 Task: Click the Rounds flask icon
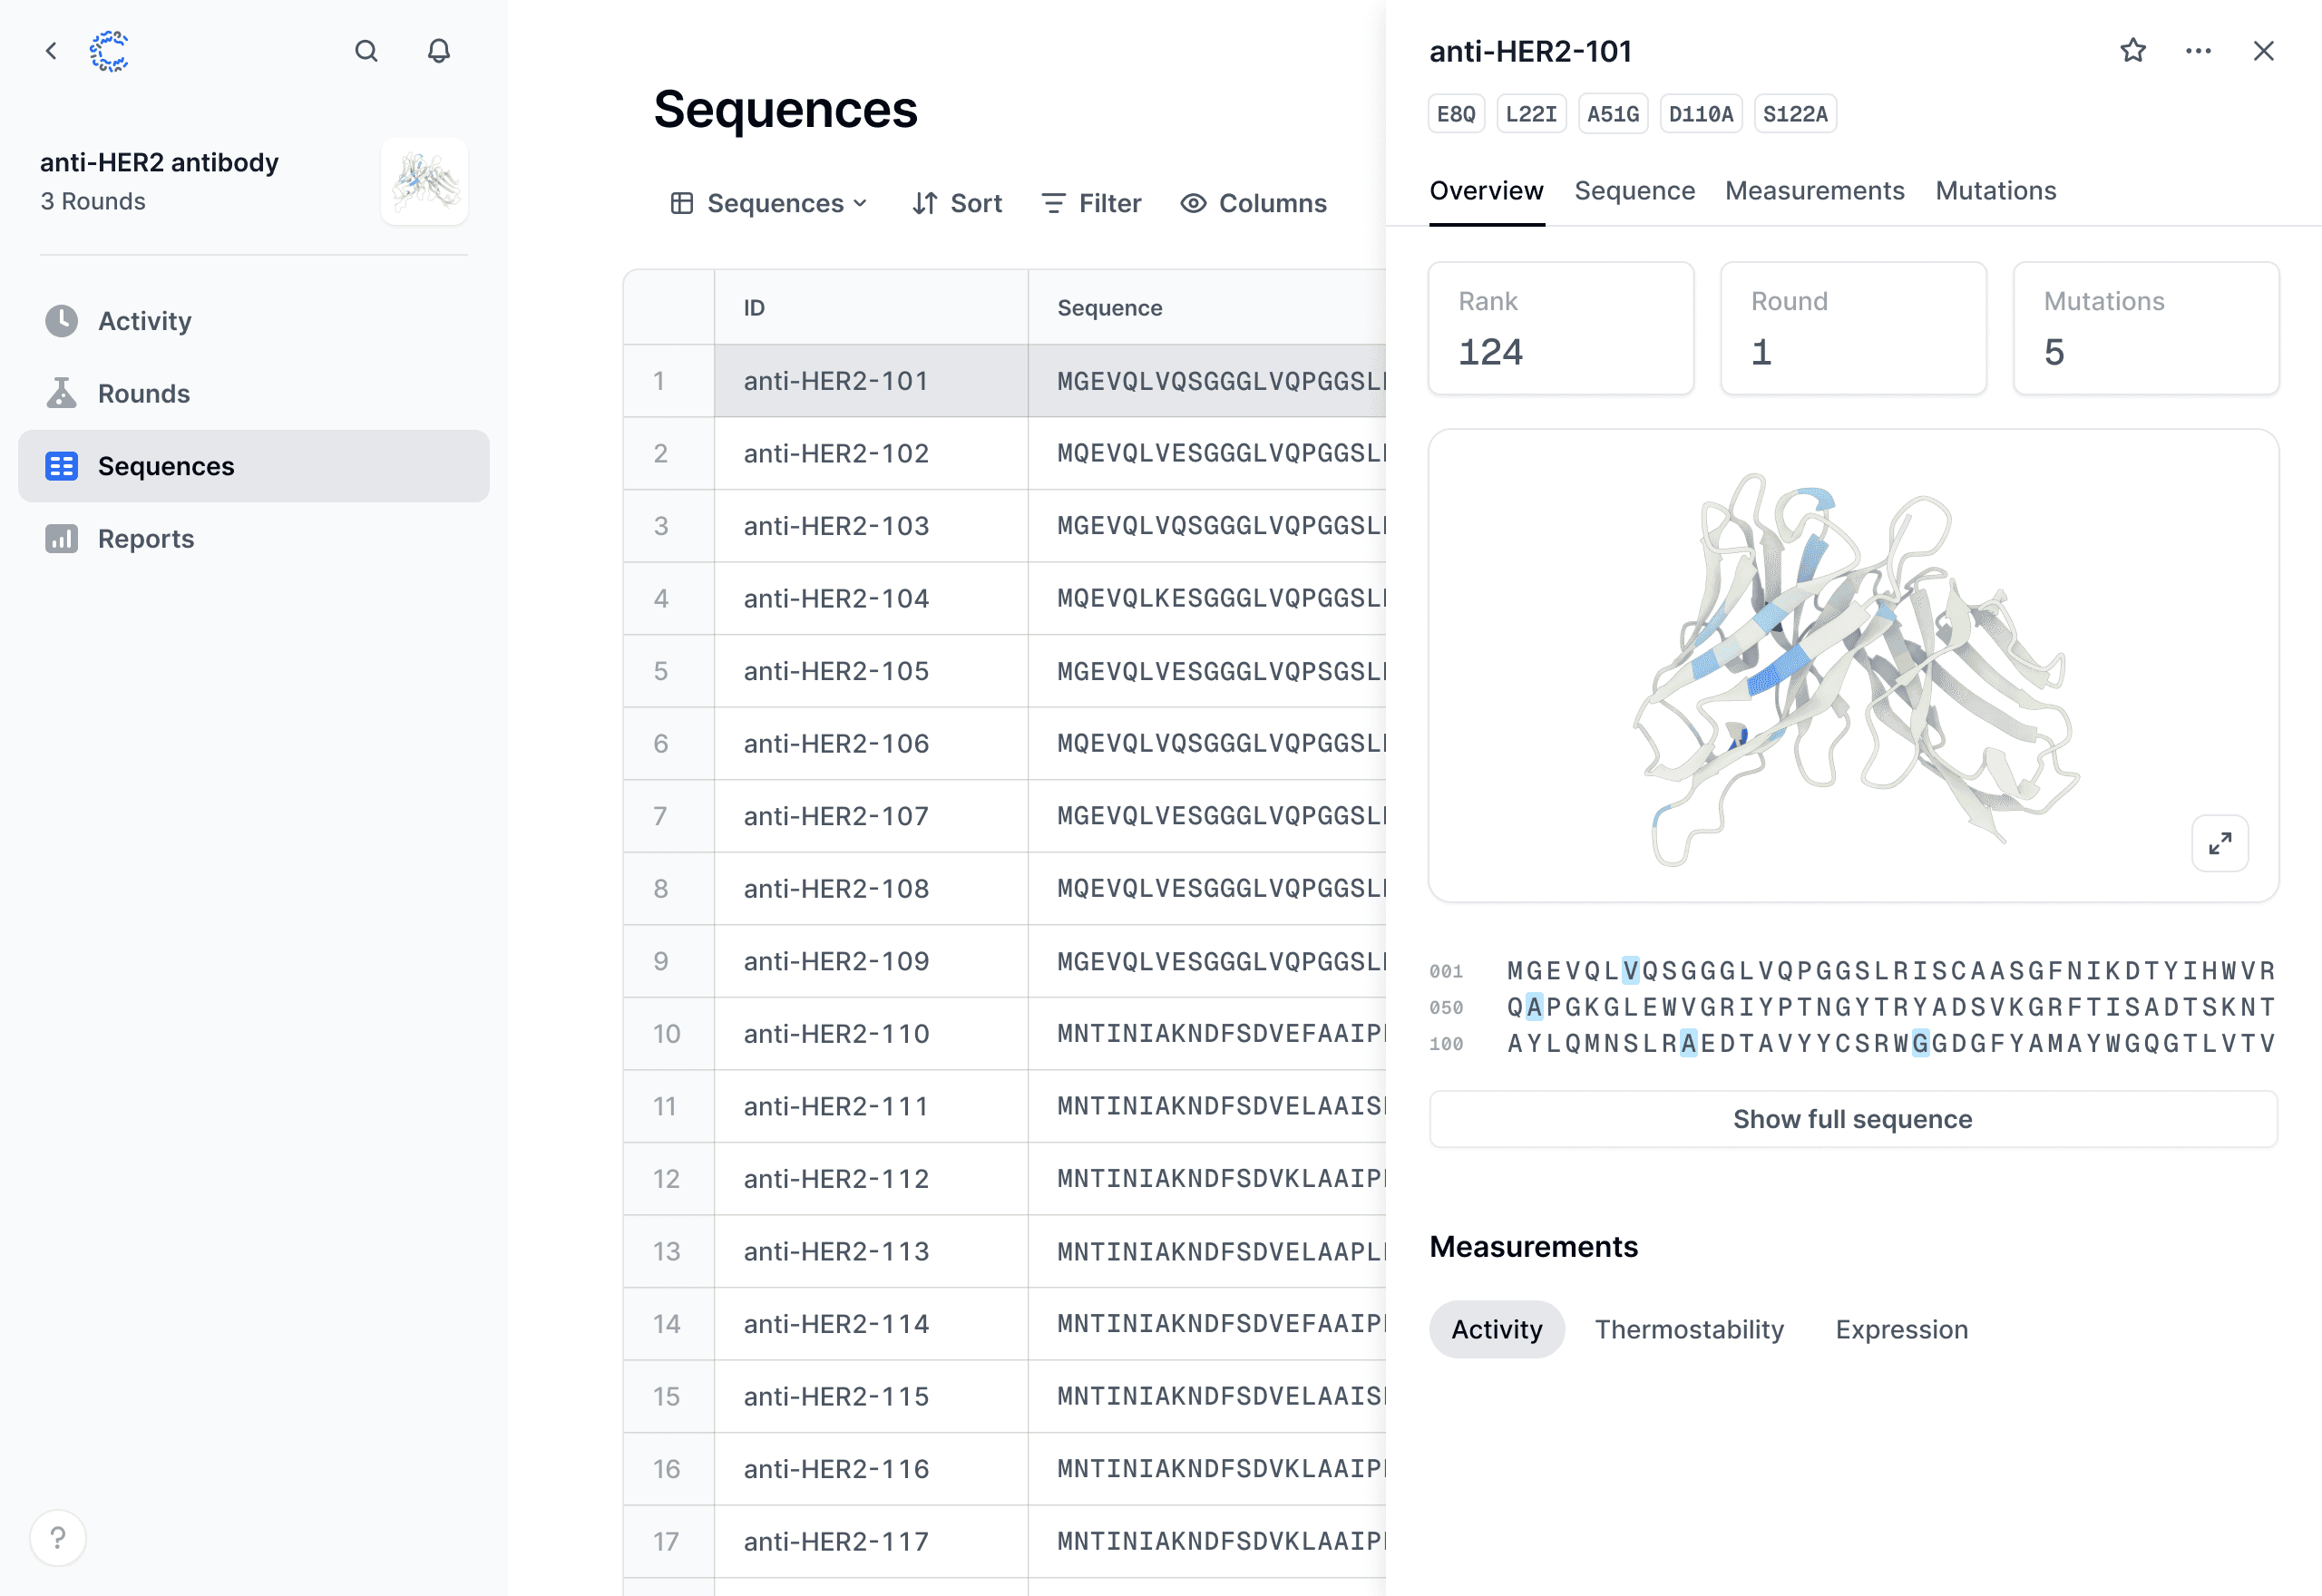61,394
